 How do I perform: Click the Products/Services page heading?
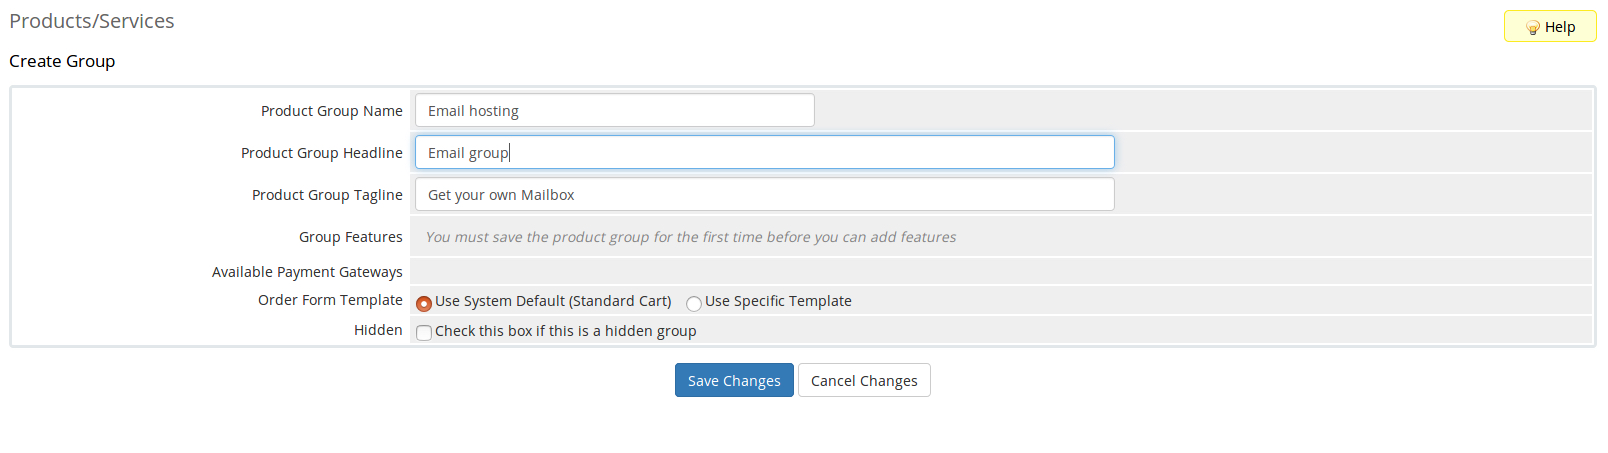pyautogui.click(x=92, y=21)
